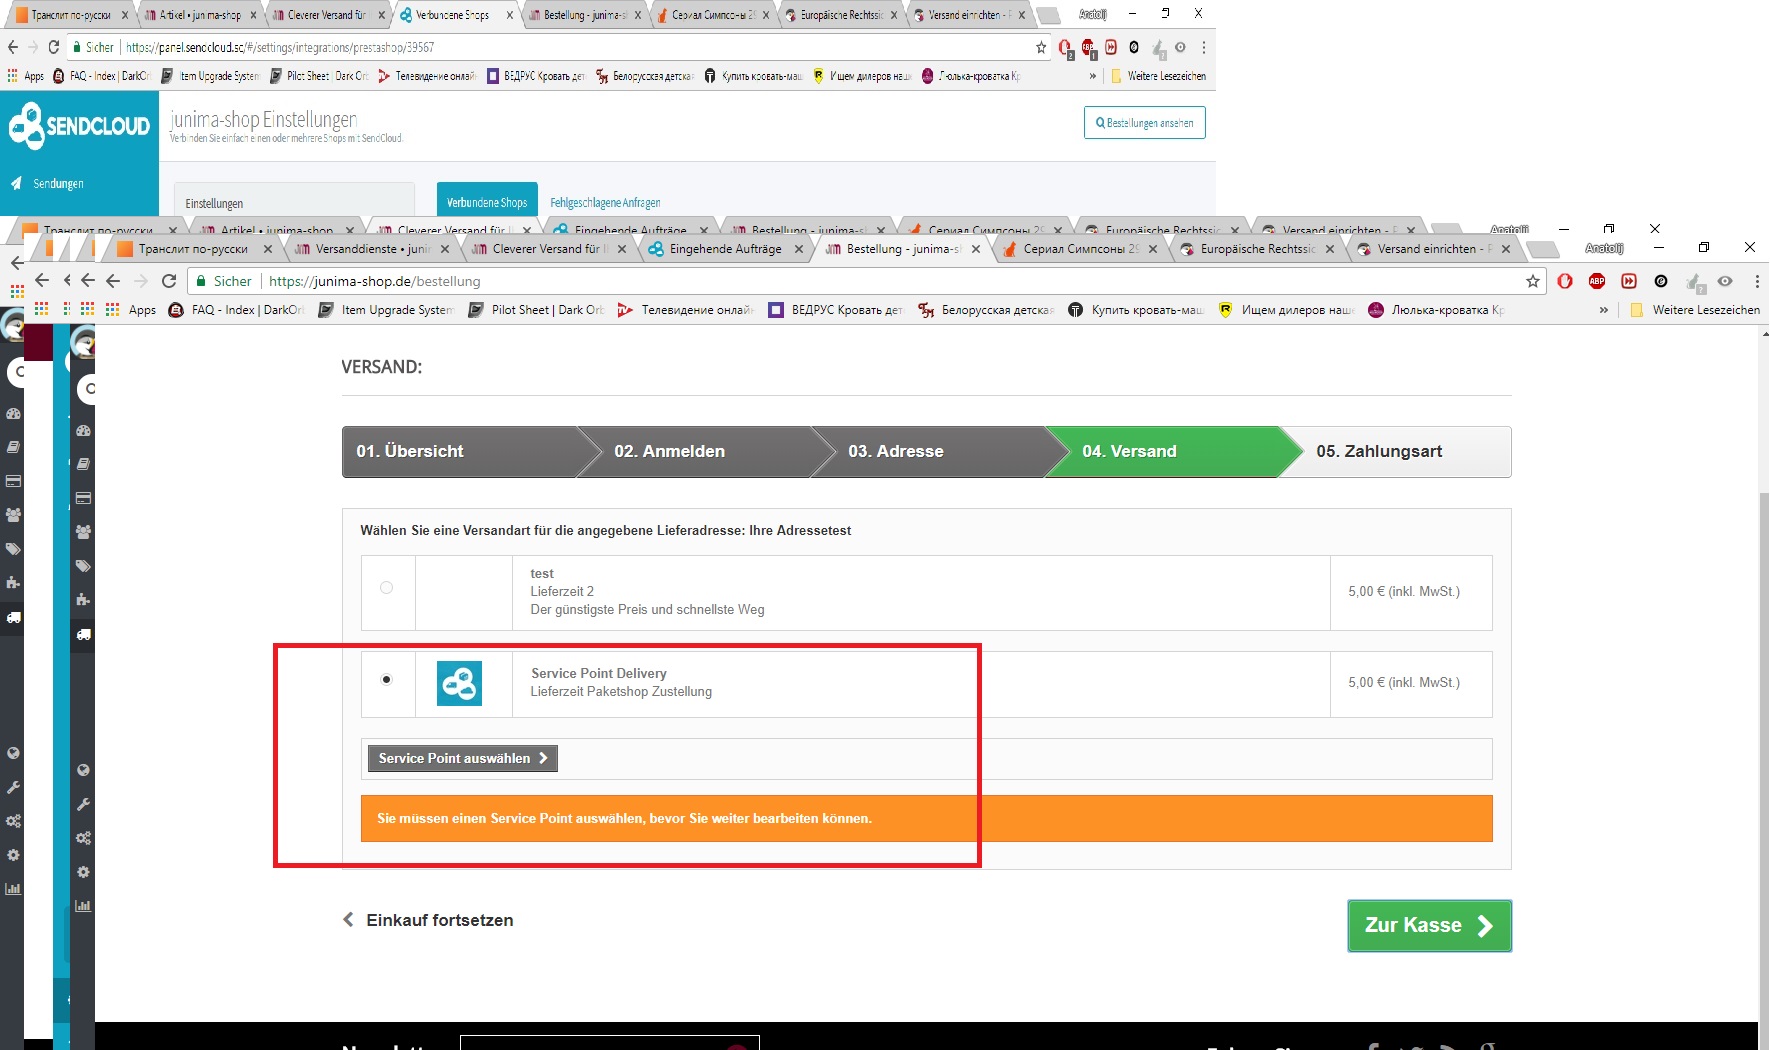Screen dimensions: 1770x1050
Task: Open the Chrome menu in junima-shop window
Action: pos(1757,281)
